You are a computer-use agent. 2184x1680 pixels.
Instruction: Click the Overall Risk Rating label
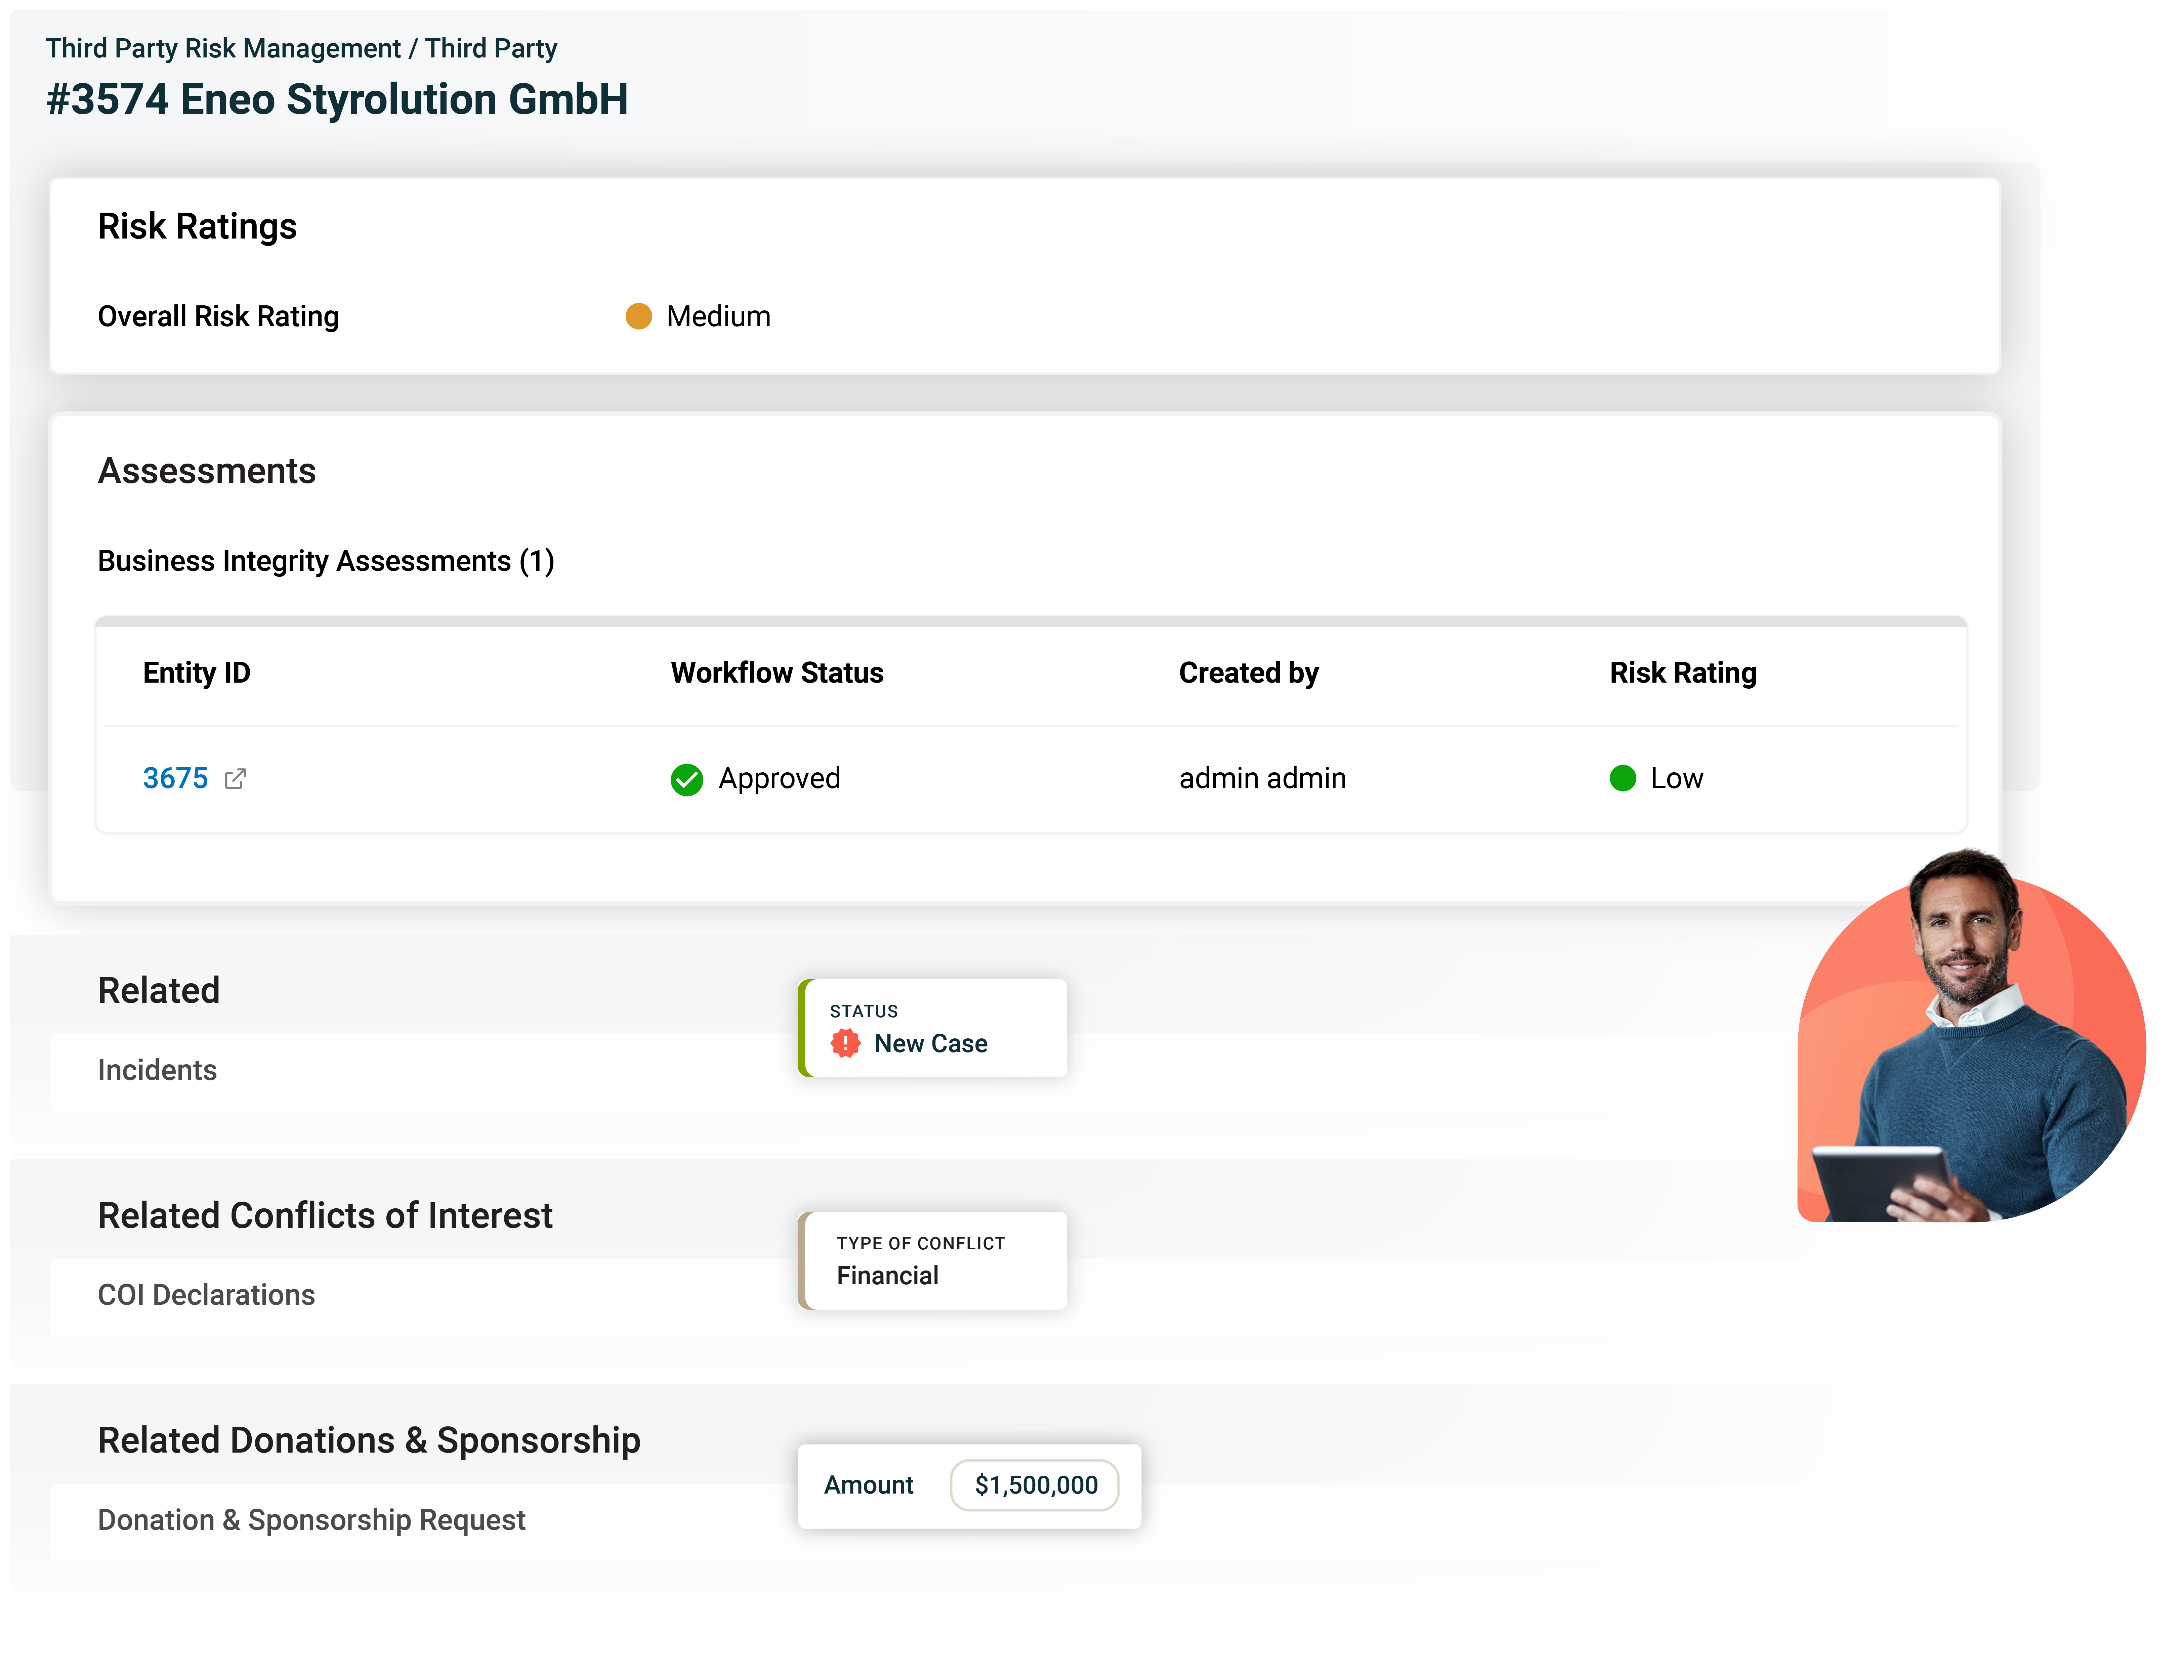click(218, 316)
